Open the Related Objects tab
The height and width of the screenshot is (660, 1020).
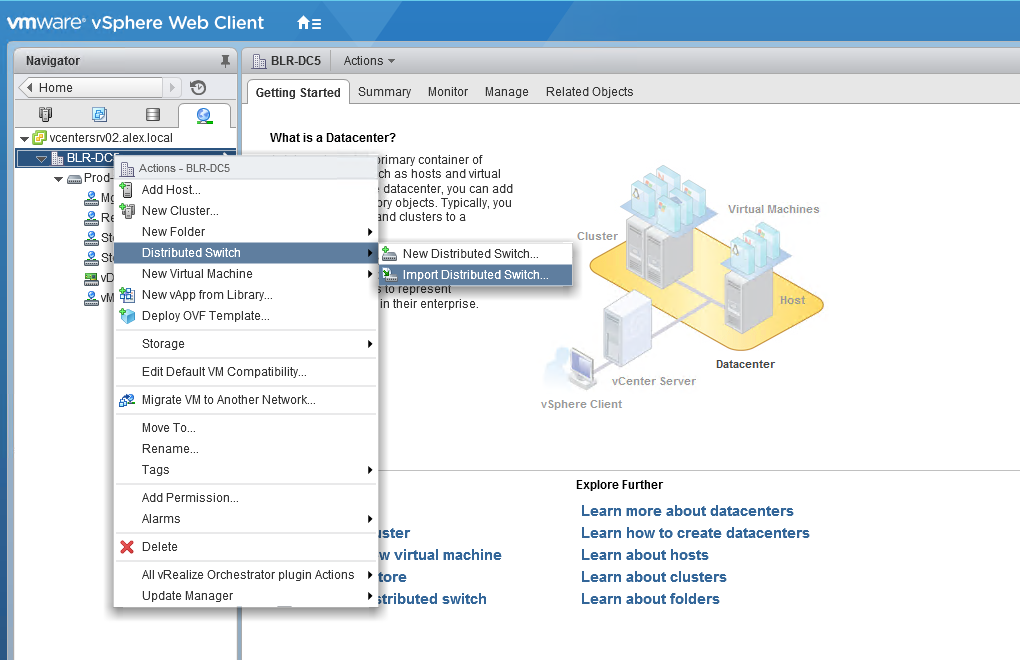(x=589, y=92)
